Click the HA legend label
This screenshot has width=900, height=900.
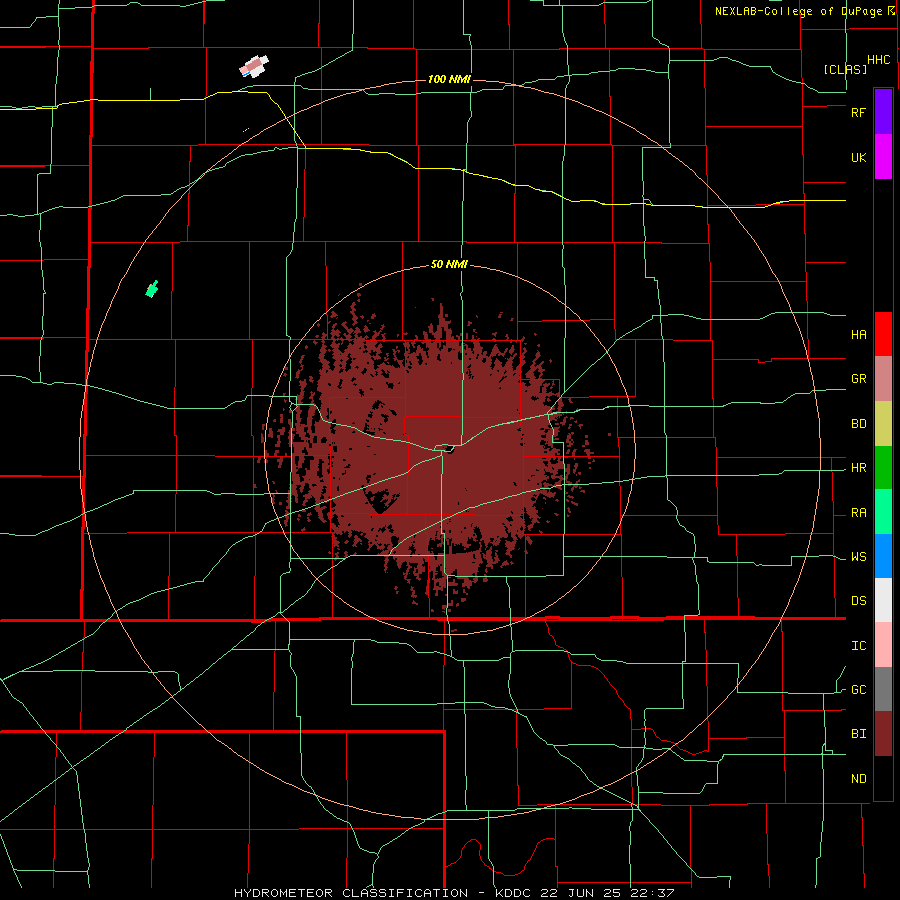858,334
